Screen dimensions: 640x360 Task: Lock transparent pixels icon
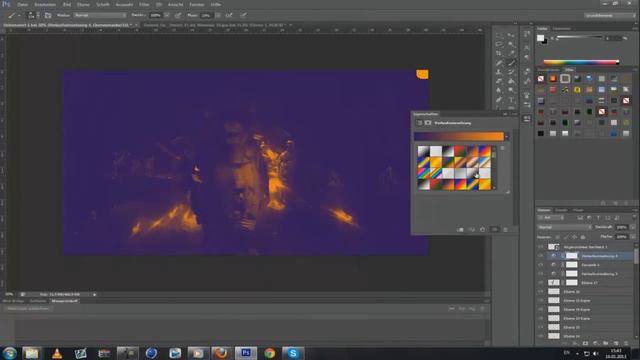557,237
